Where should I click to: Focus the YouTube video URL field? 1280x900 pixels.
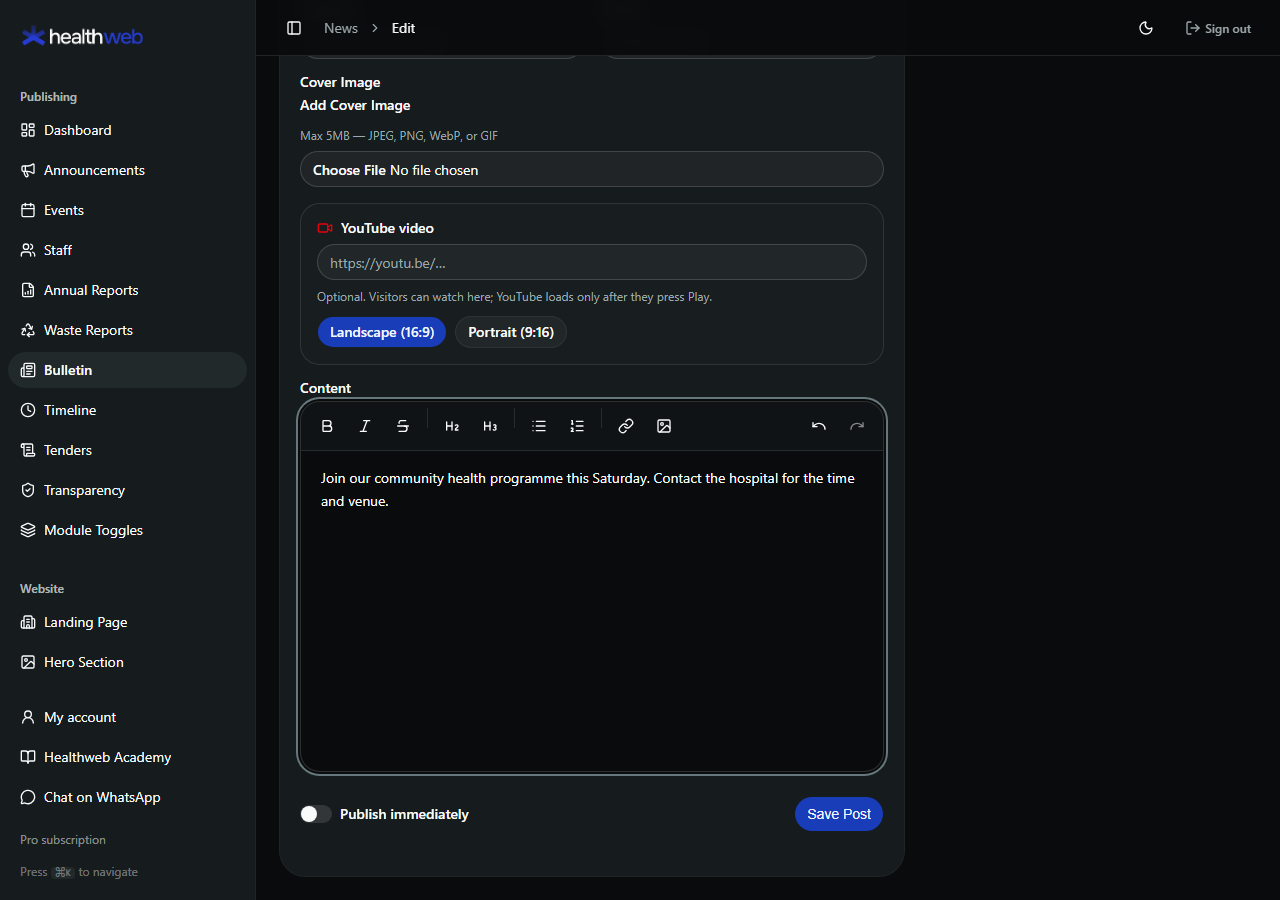[592, 262]
